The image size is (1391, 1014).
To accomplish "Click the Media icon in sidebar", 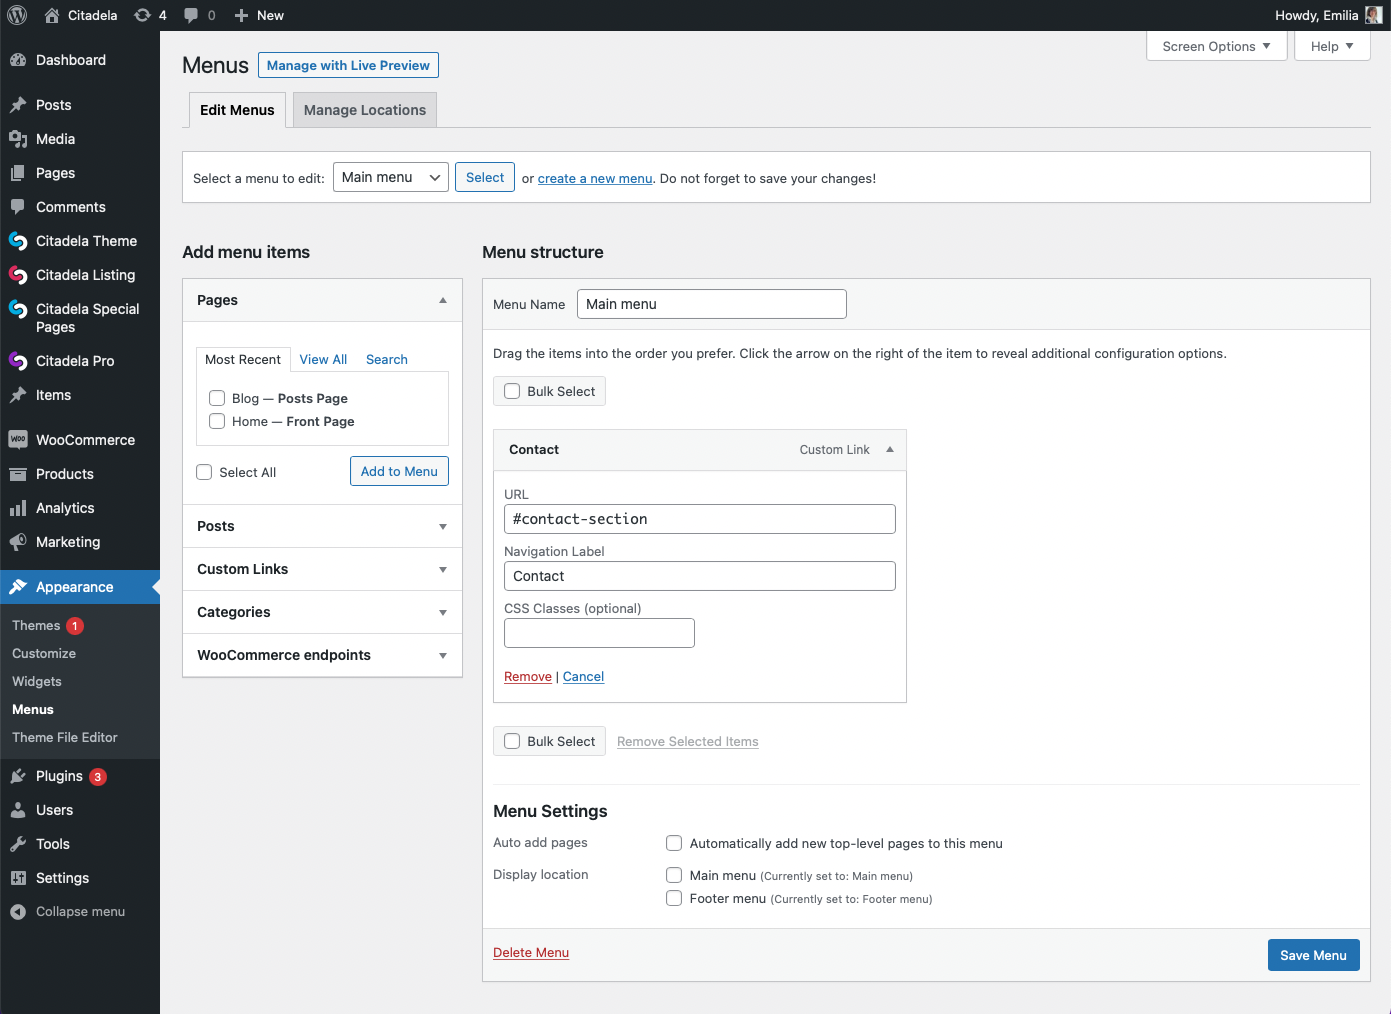I will pos(18,139).
